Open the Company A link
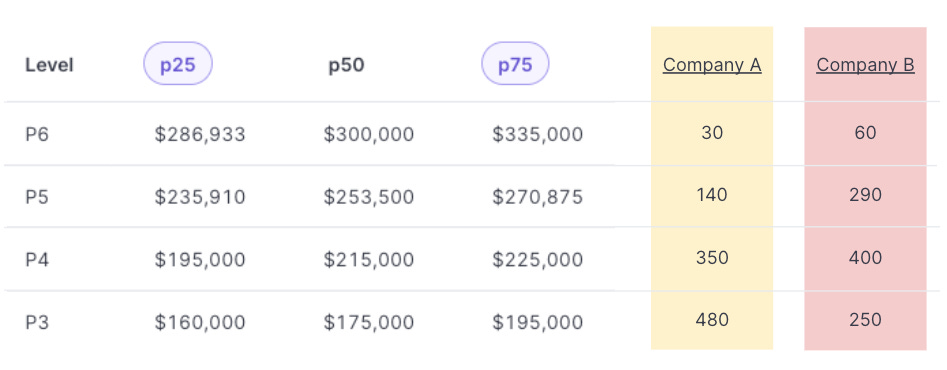Viewport: 947px width, 370px height. pyautogui.click(x=712, y=65)
